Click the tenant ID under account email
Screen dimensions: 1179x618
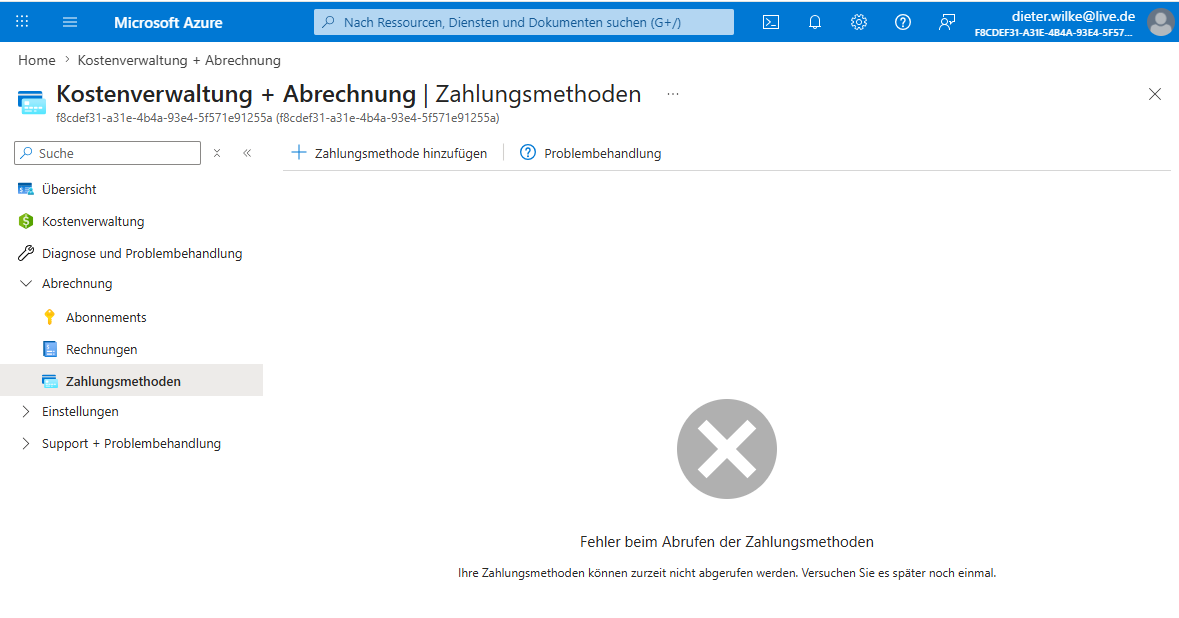tap(1053, 32)
